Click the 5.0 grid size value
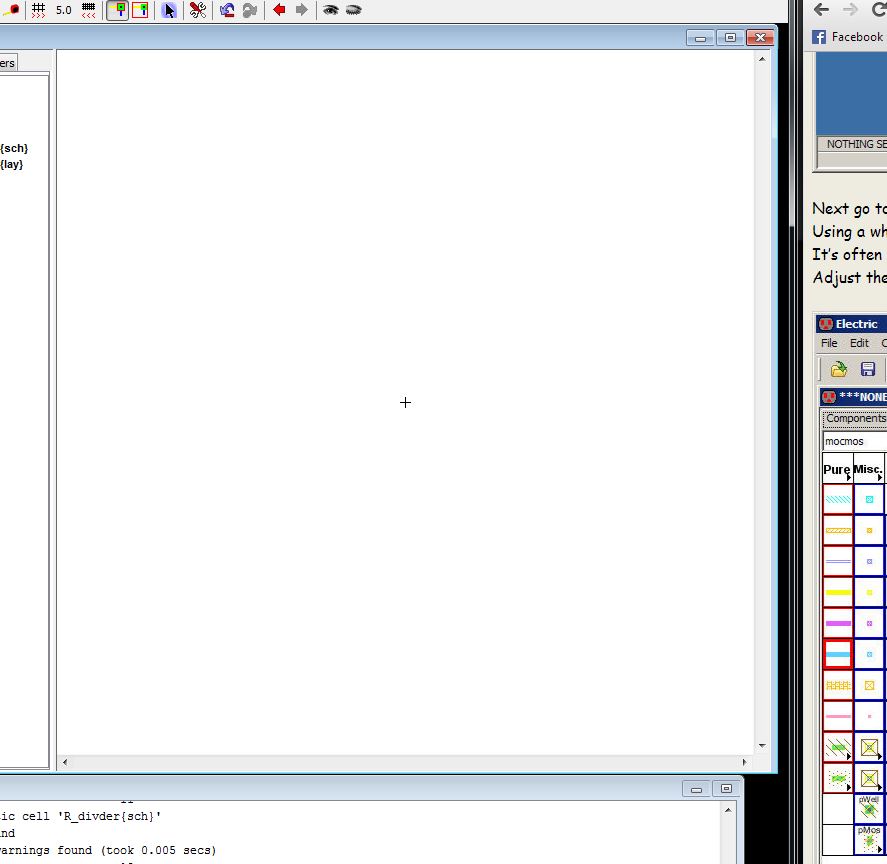Viewport: 887px width, 864px height. tap(63, 10)
